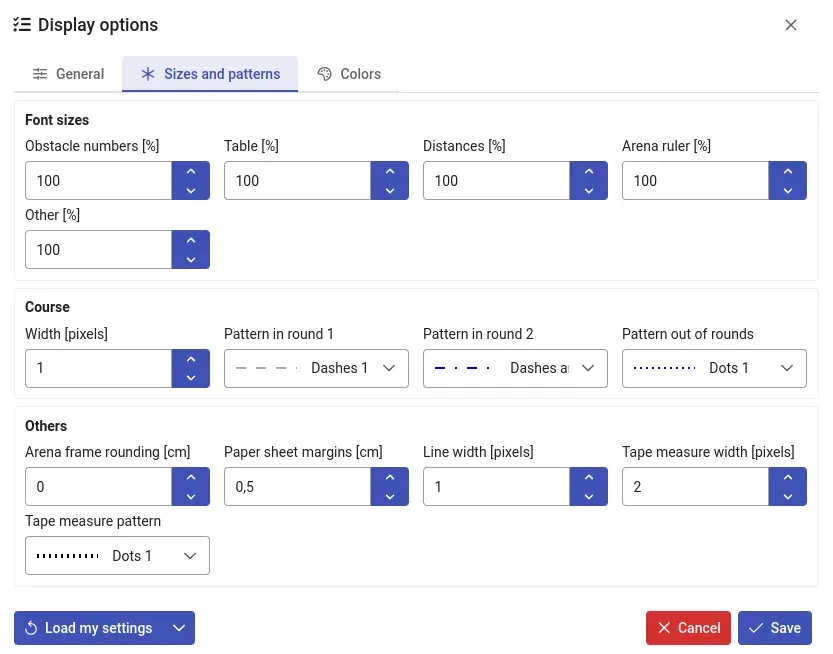Viewport: 833px width, 654px height.
Task: Increment Distances percentage with up arrow
Action: pyautogui.click(x=588, y=171)
